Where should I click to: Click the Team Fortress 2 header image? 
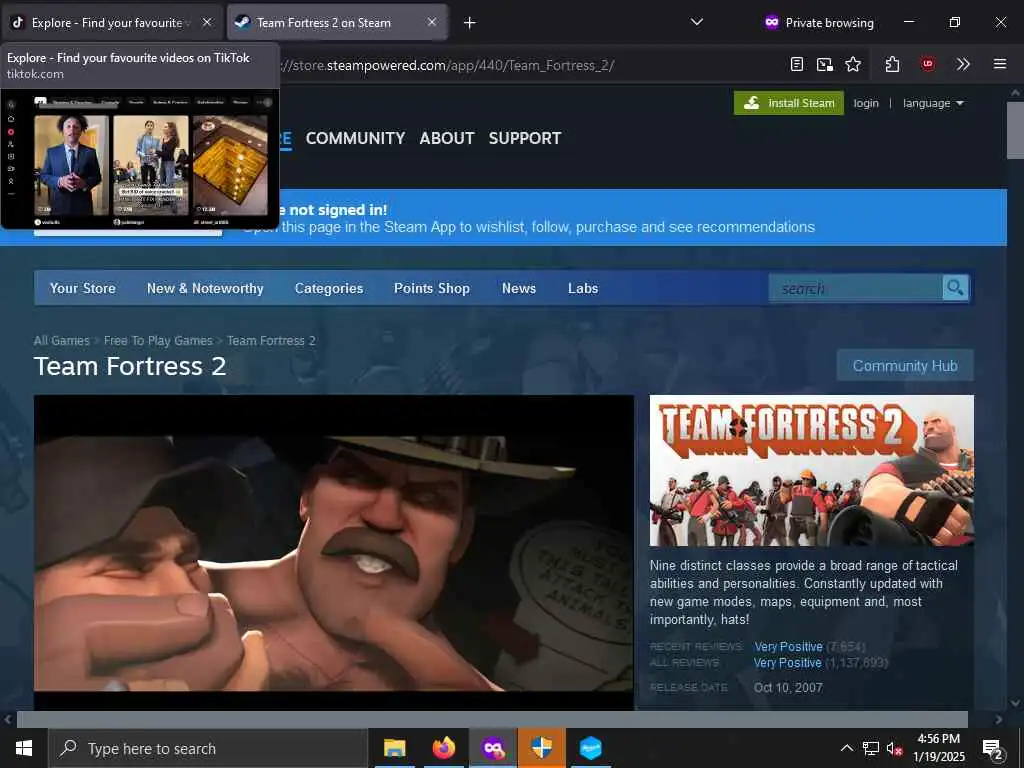tap(812, 470)
